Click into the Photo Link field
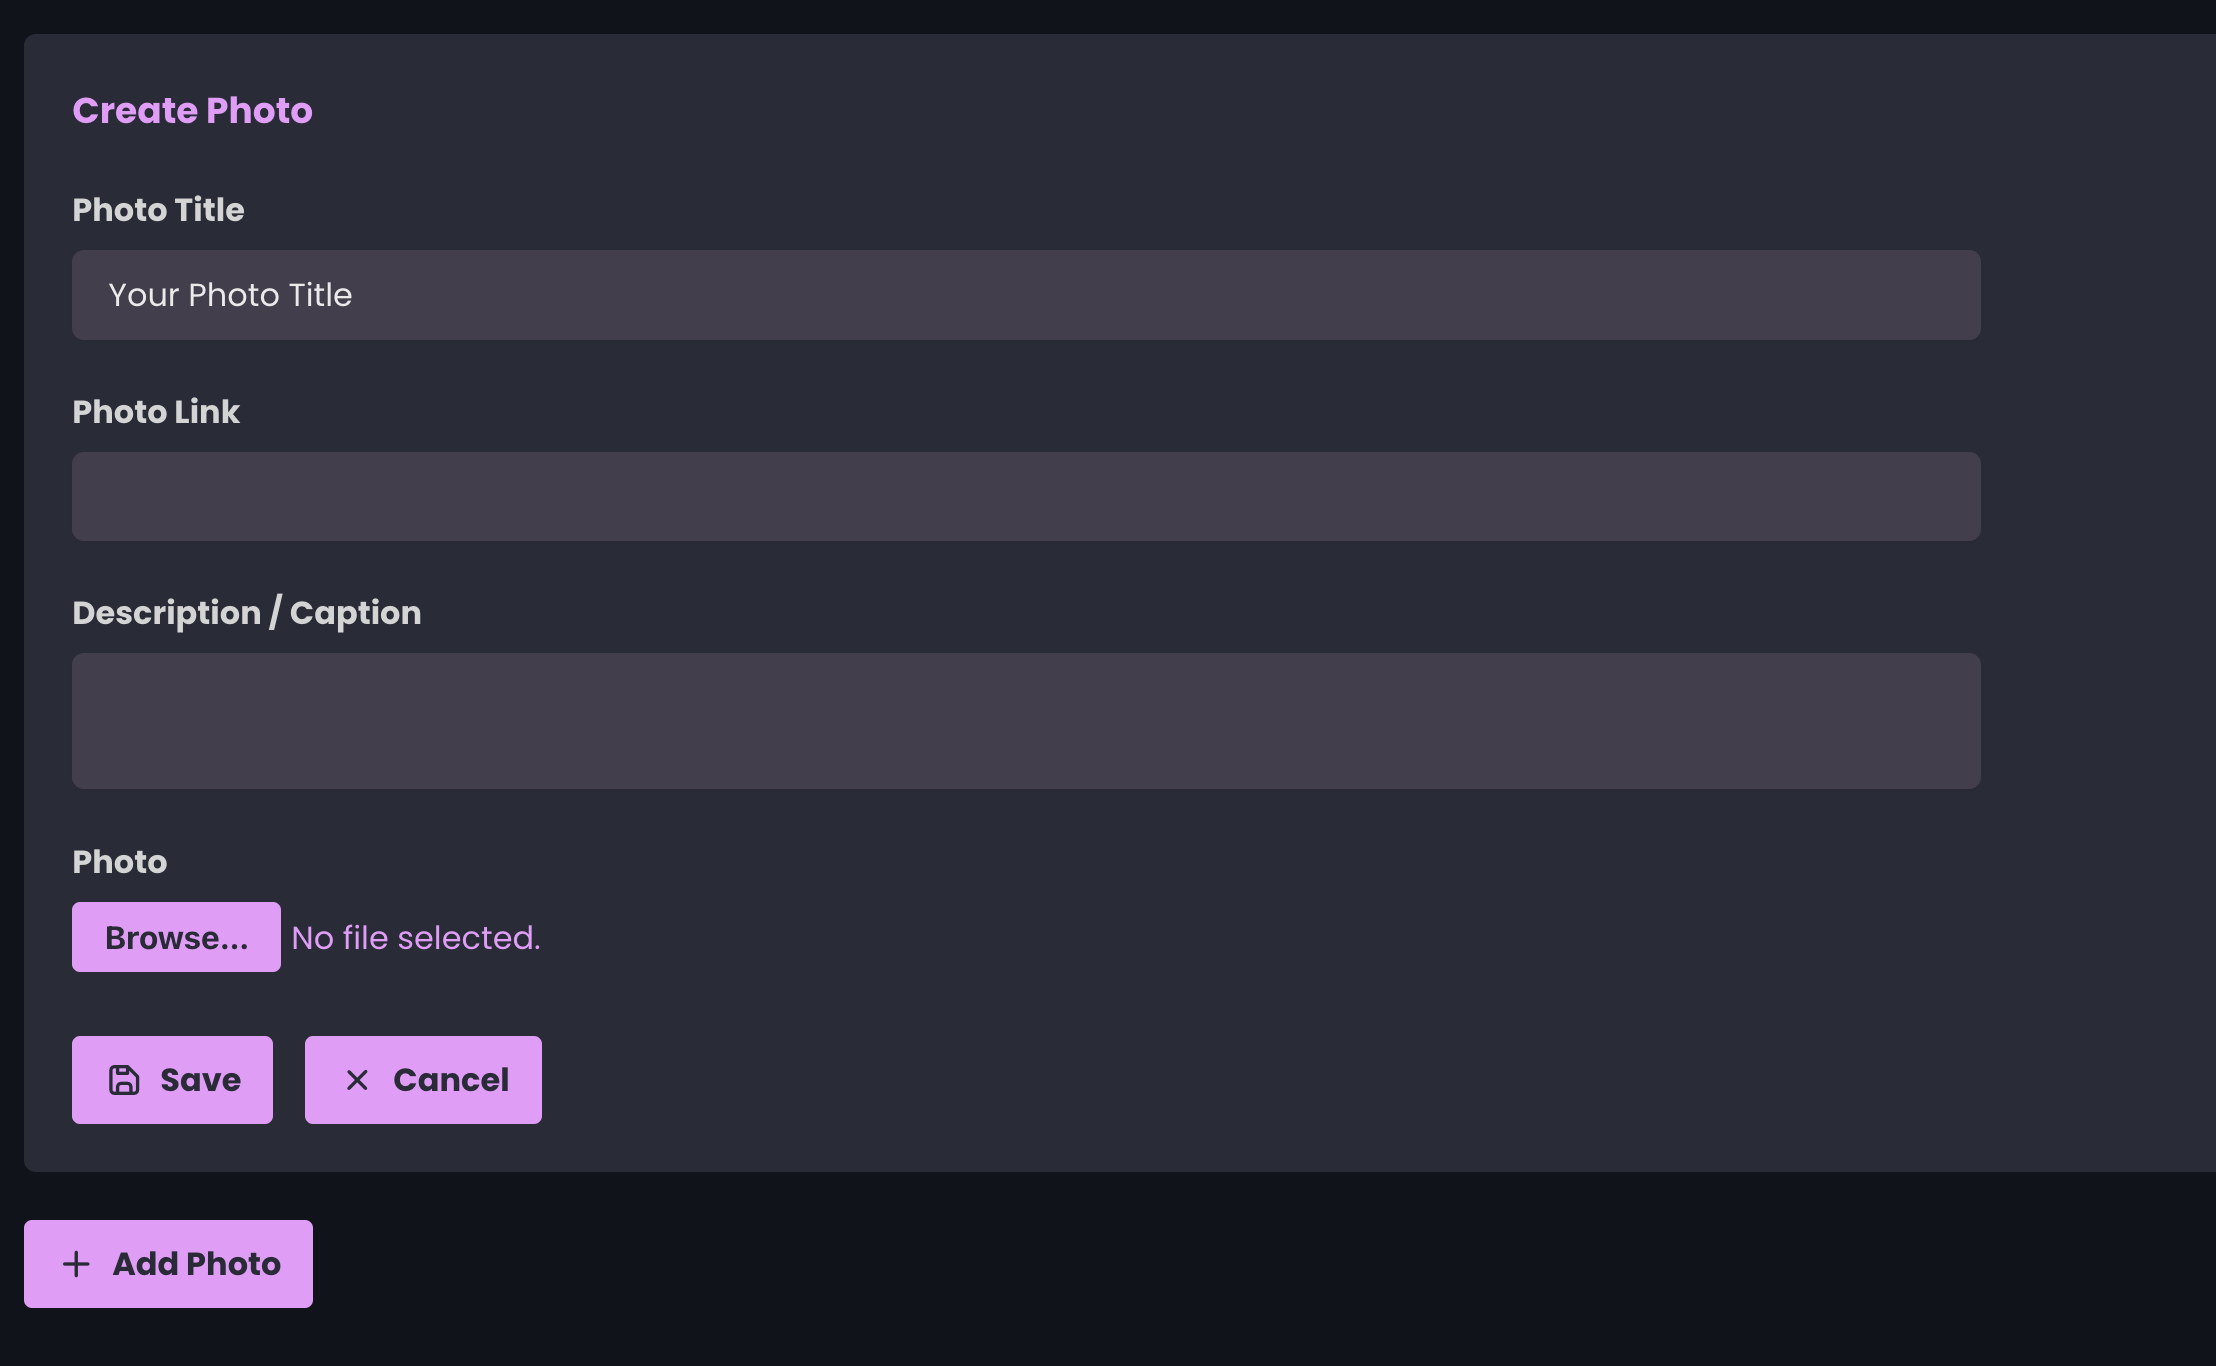 1026,497
